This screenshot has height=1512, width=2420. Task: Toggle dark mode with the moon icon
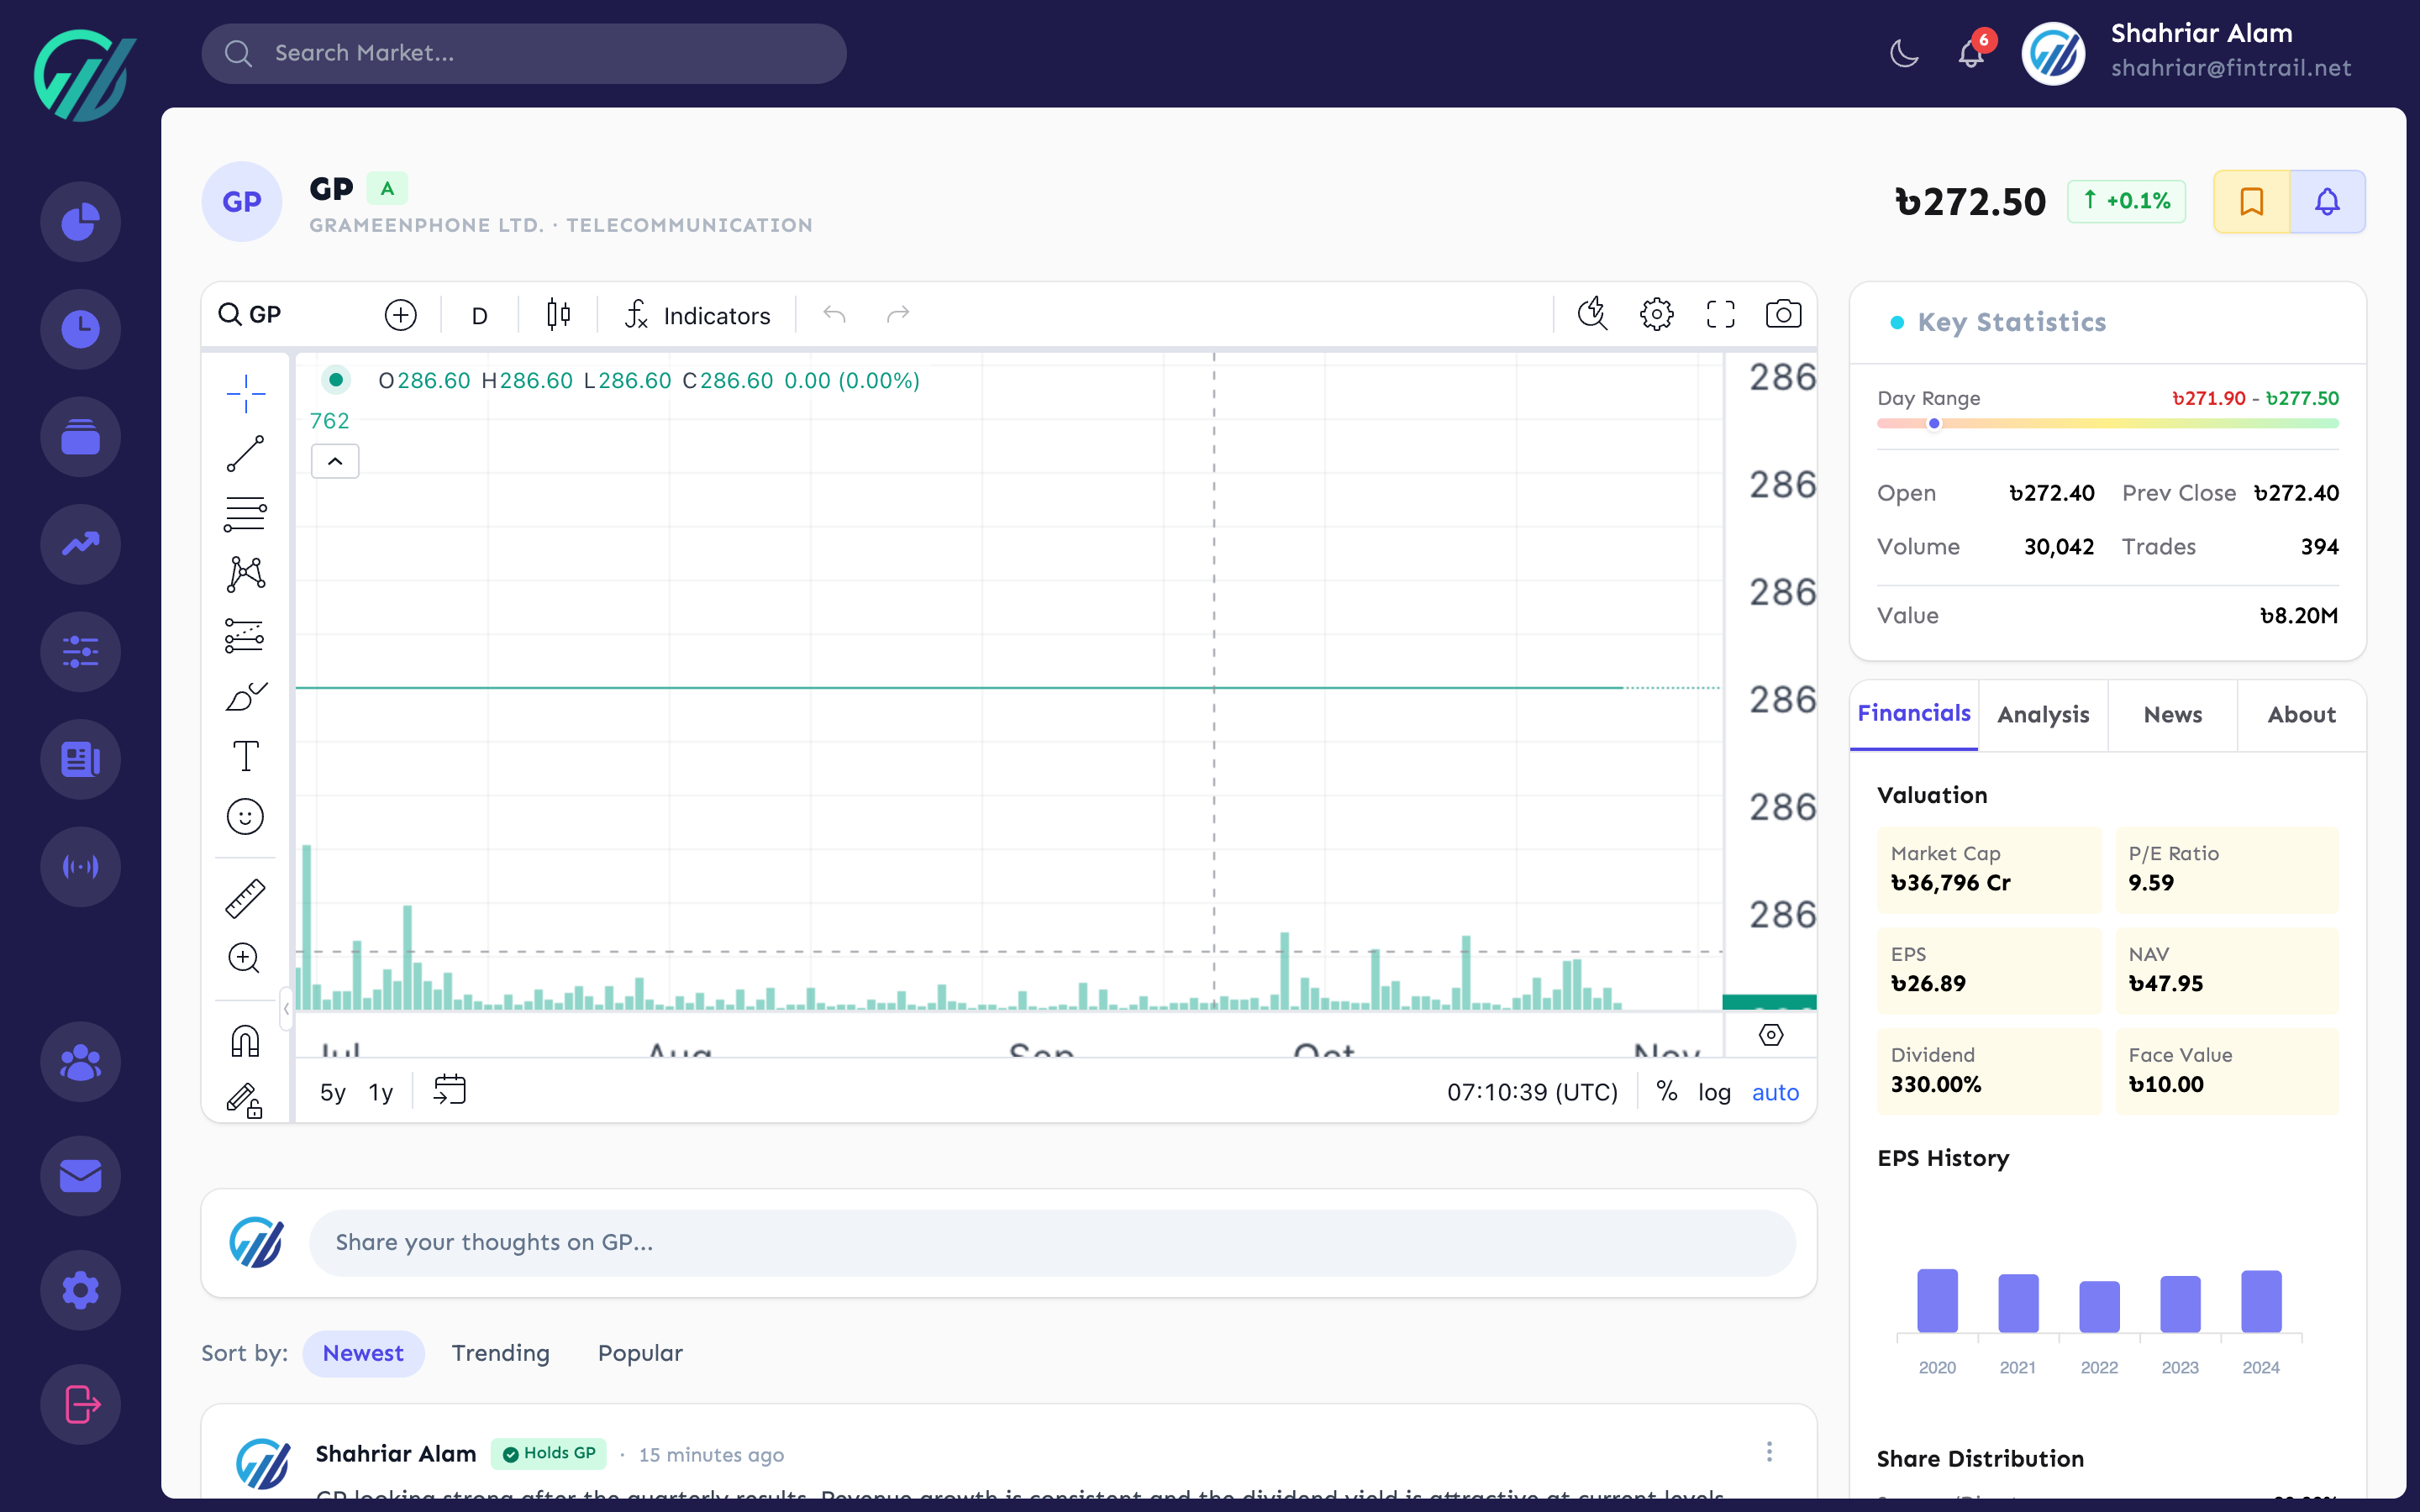pos(1903,53)
